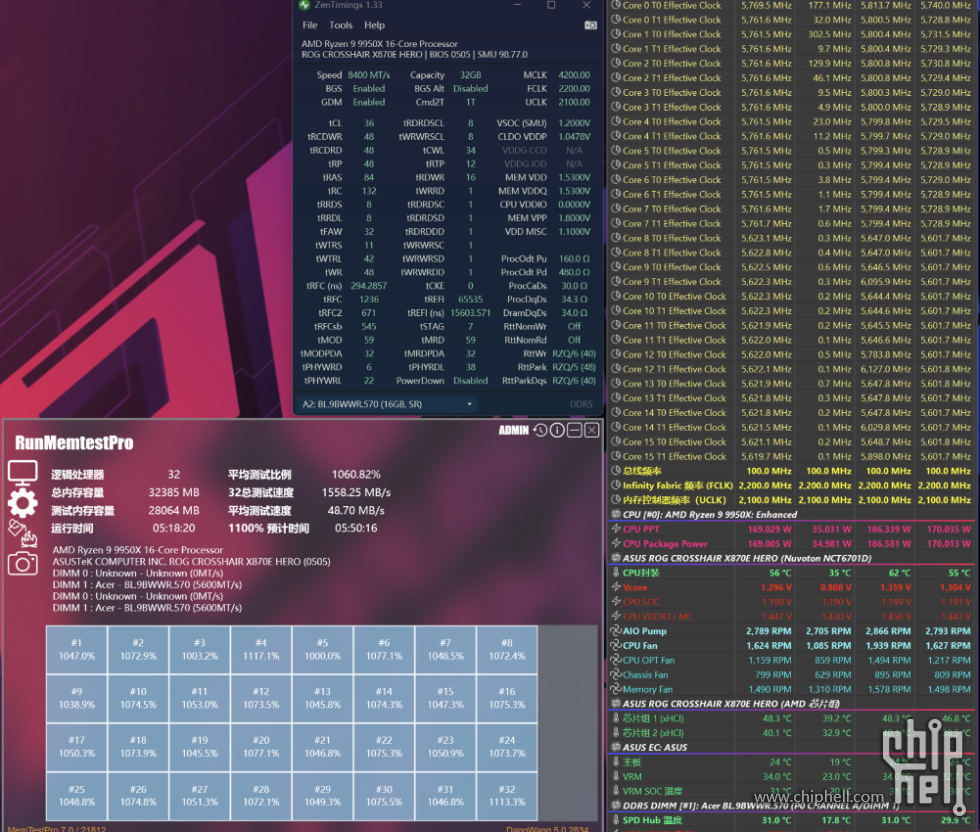Click the ZenTimings screenshot camera icon

(x=590, y=25)
